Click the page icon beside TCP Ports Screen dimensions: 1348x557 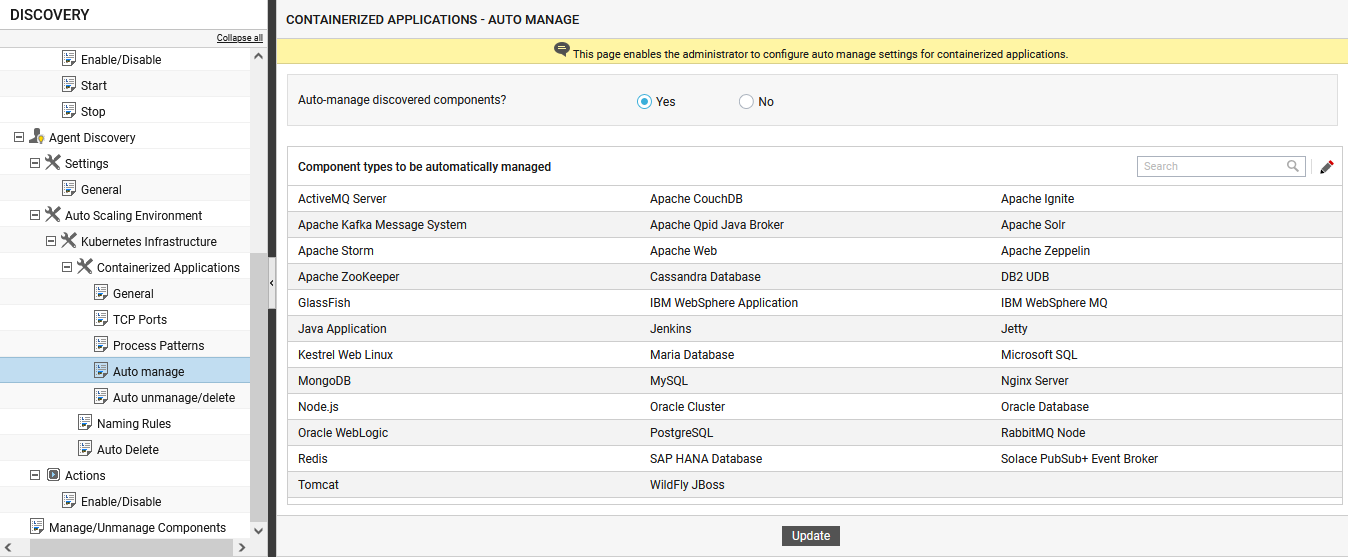101,319
